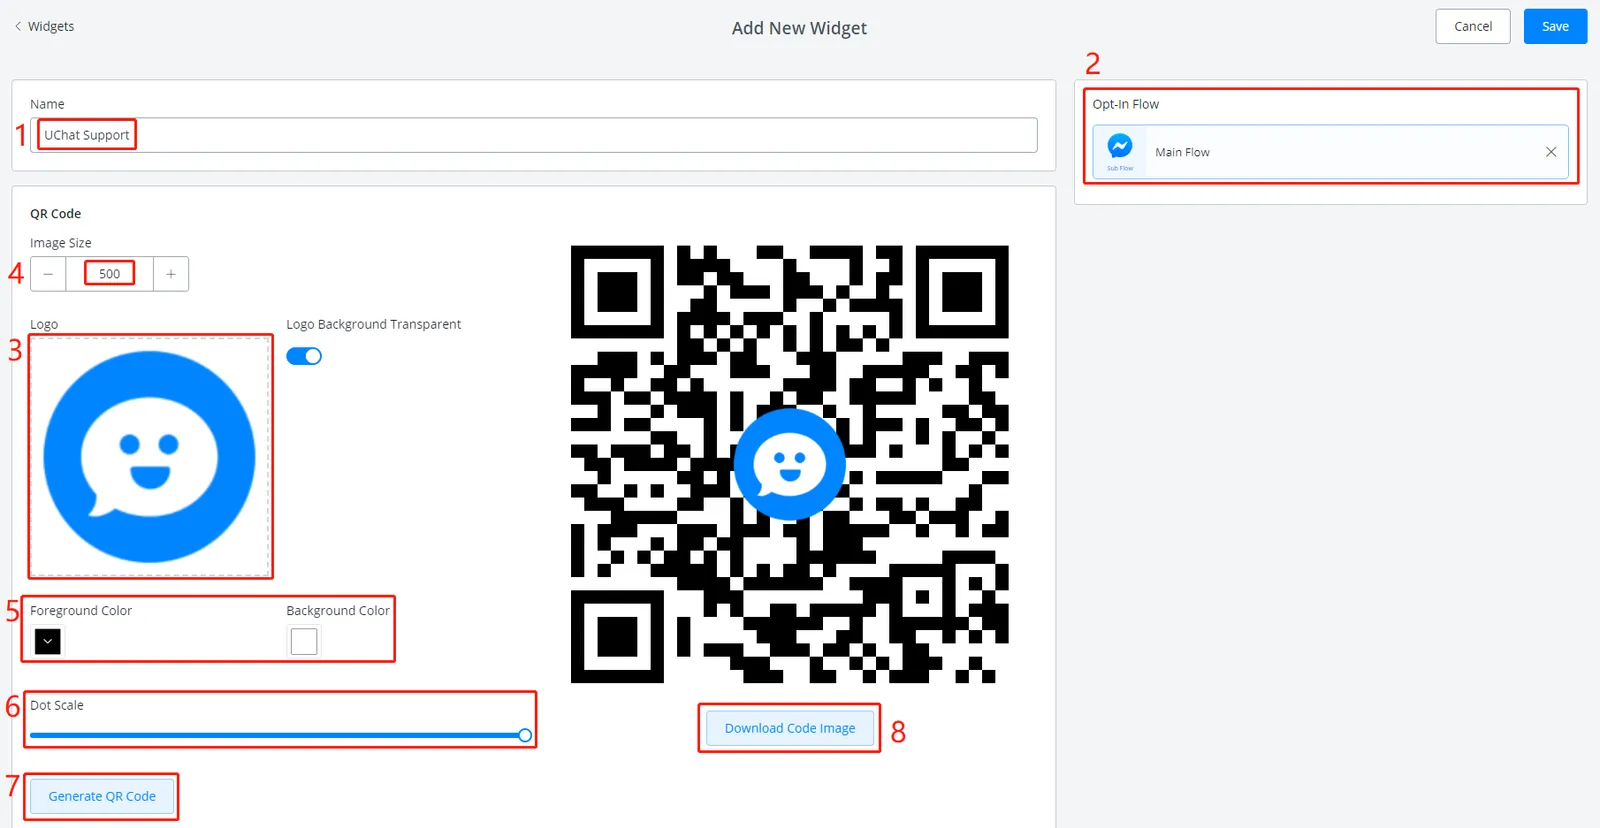Increase image size with plus button
Viewport: 1600px width, 828px height.
tap(171, 274)
